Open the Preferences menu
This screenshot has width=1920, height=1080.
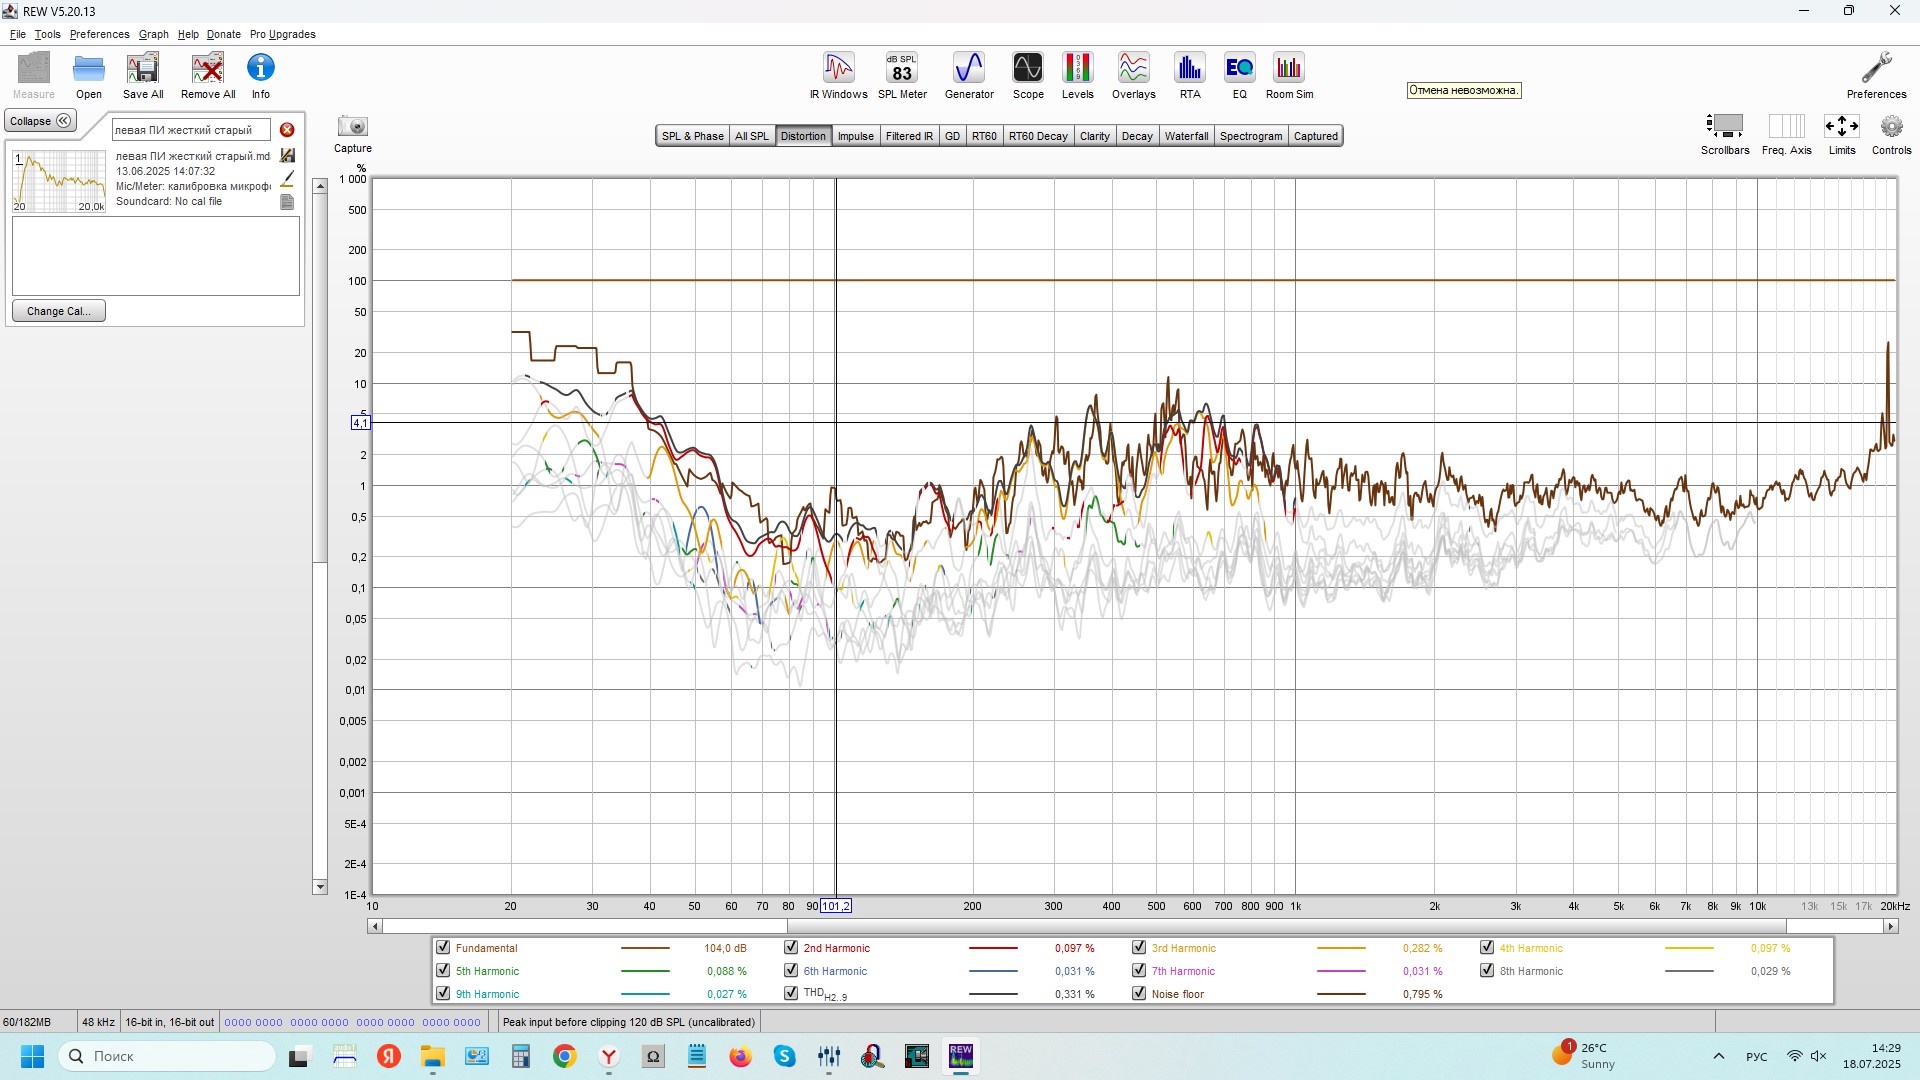click(x=99, y=34)
